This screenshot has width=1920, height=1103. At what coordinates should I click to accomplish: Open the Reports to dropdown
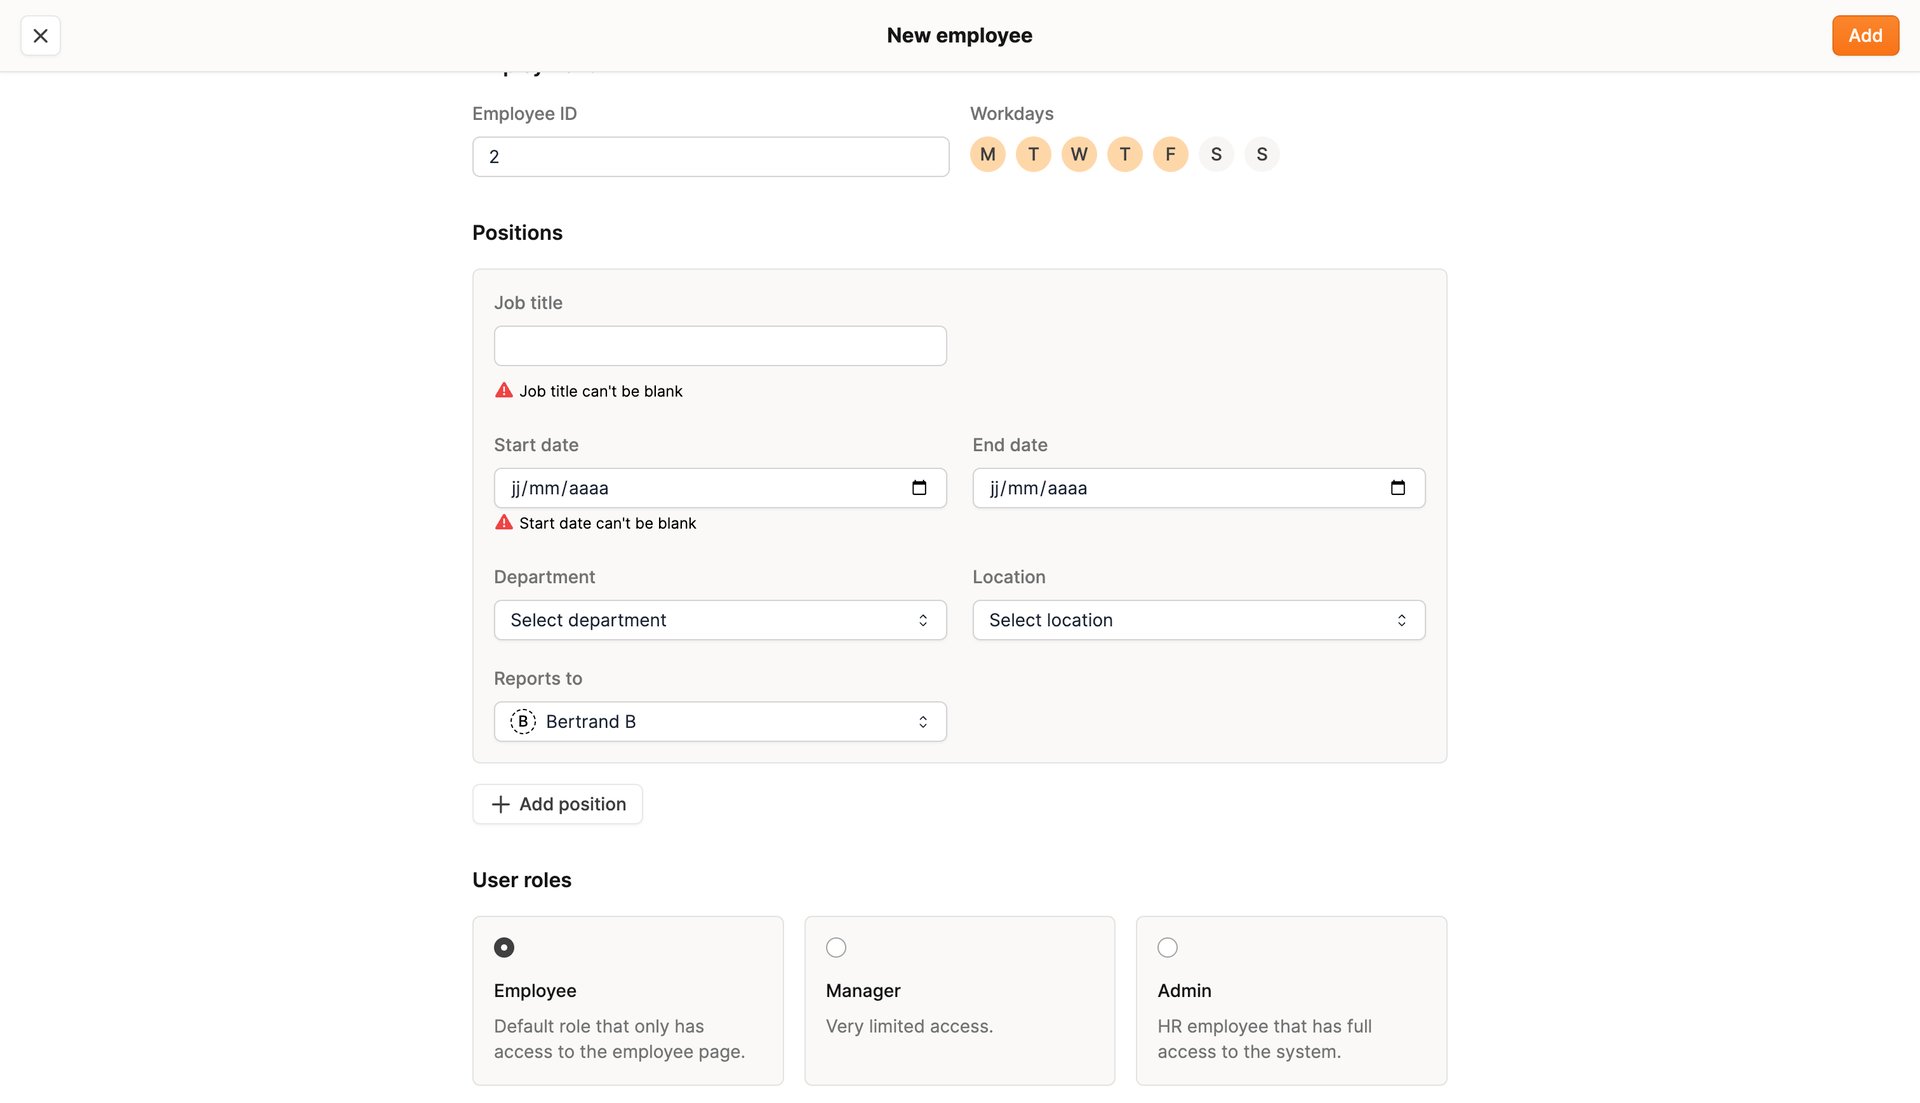719,721
